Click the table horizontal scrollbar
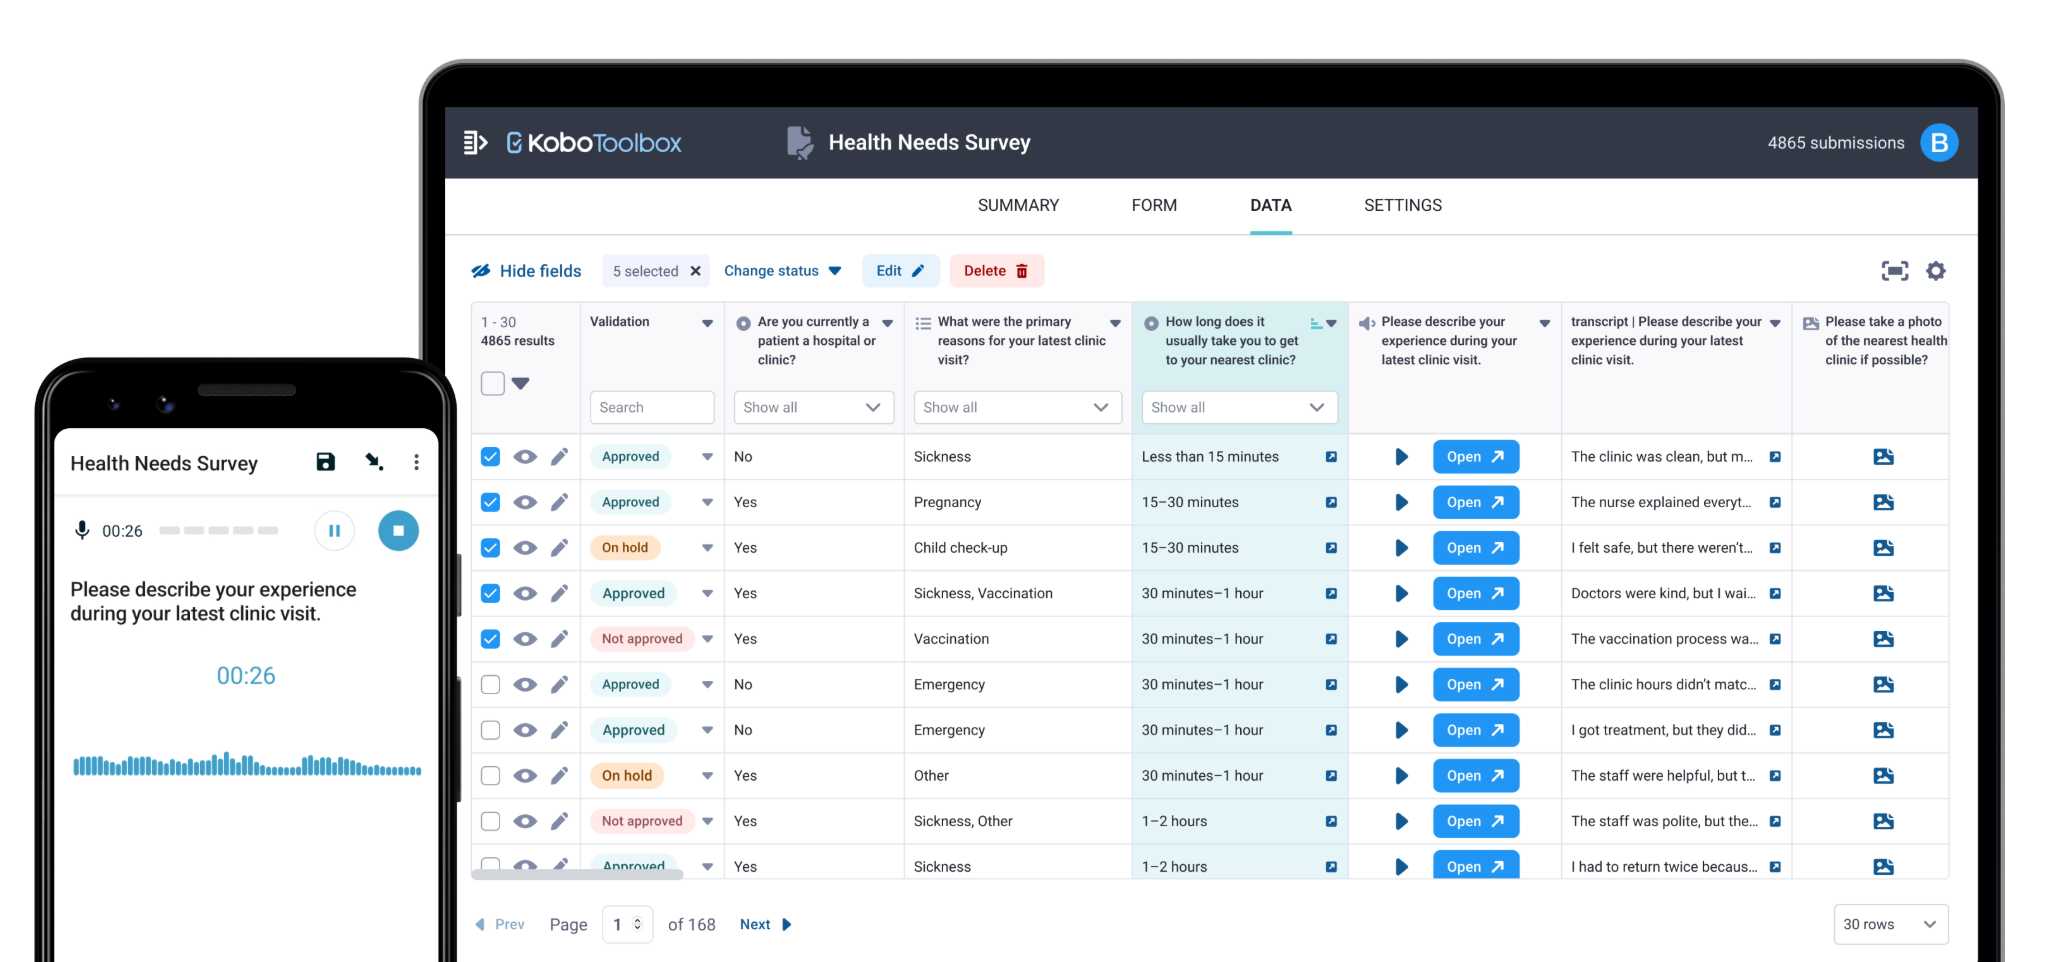Screen dimensions: 2052x962 pos(577,874)
